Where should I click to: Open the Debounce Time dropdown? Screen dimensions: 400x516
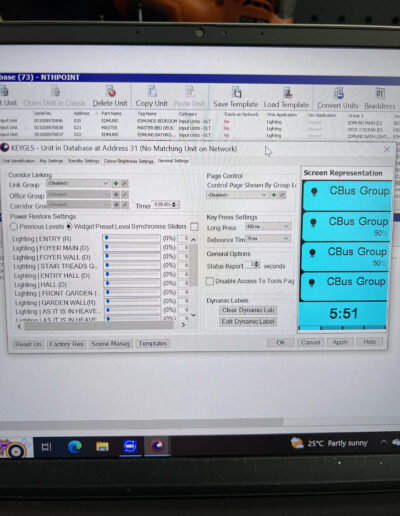pos(268,238)
